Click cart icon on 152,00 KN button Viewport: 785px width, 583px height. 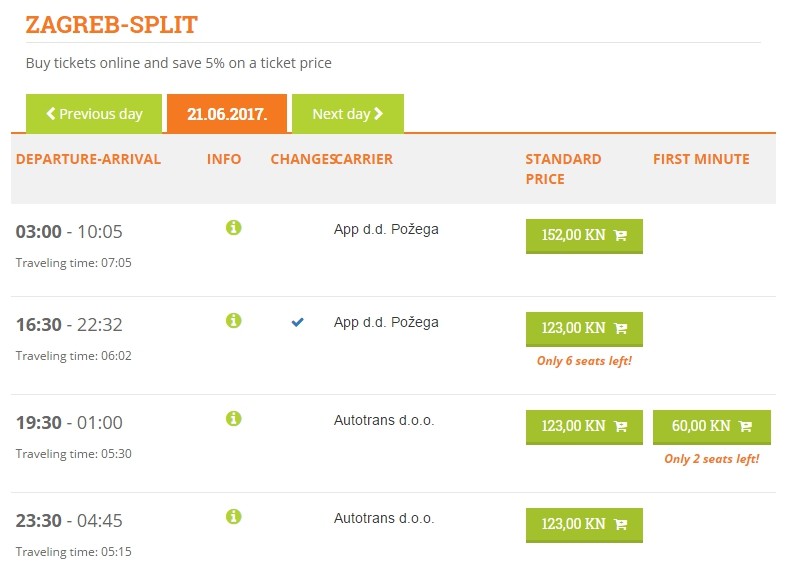tap(620, 236)
